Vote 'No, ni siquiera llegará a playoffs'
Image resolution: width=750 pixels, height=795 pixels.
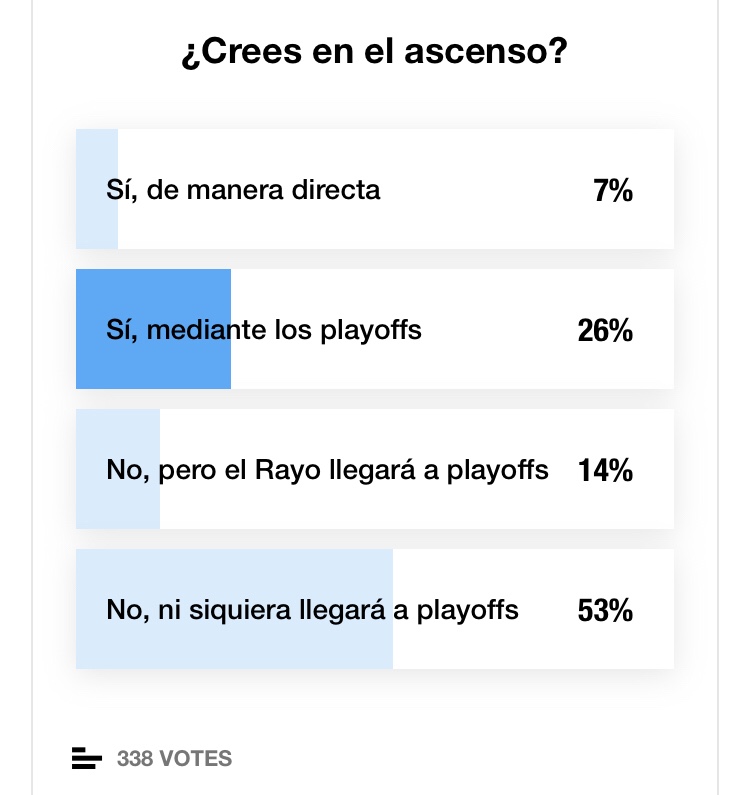tap(312, 609)
